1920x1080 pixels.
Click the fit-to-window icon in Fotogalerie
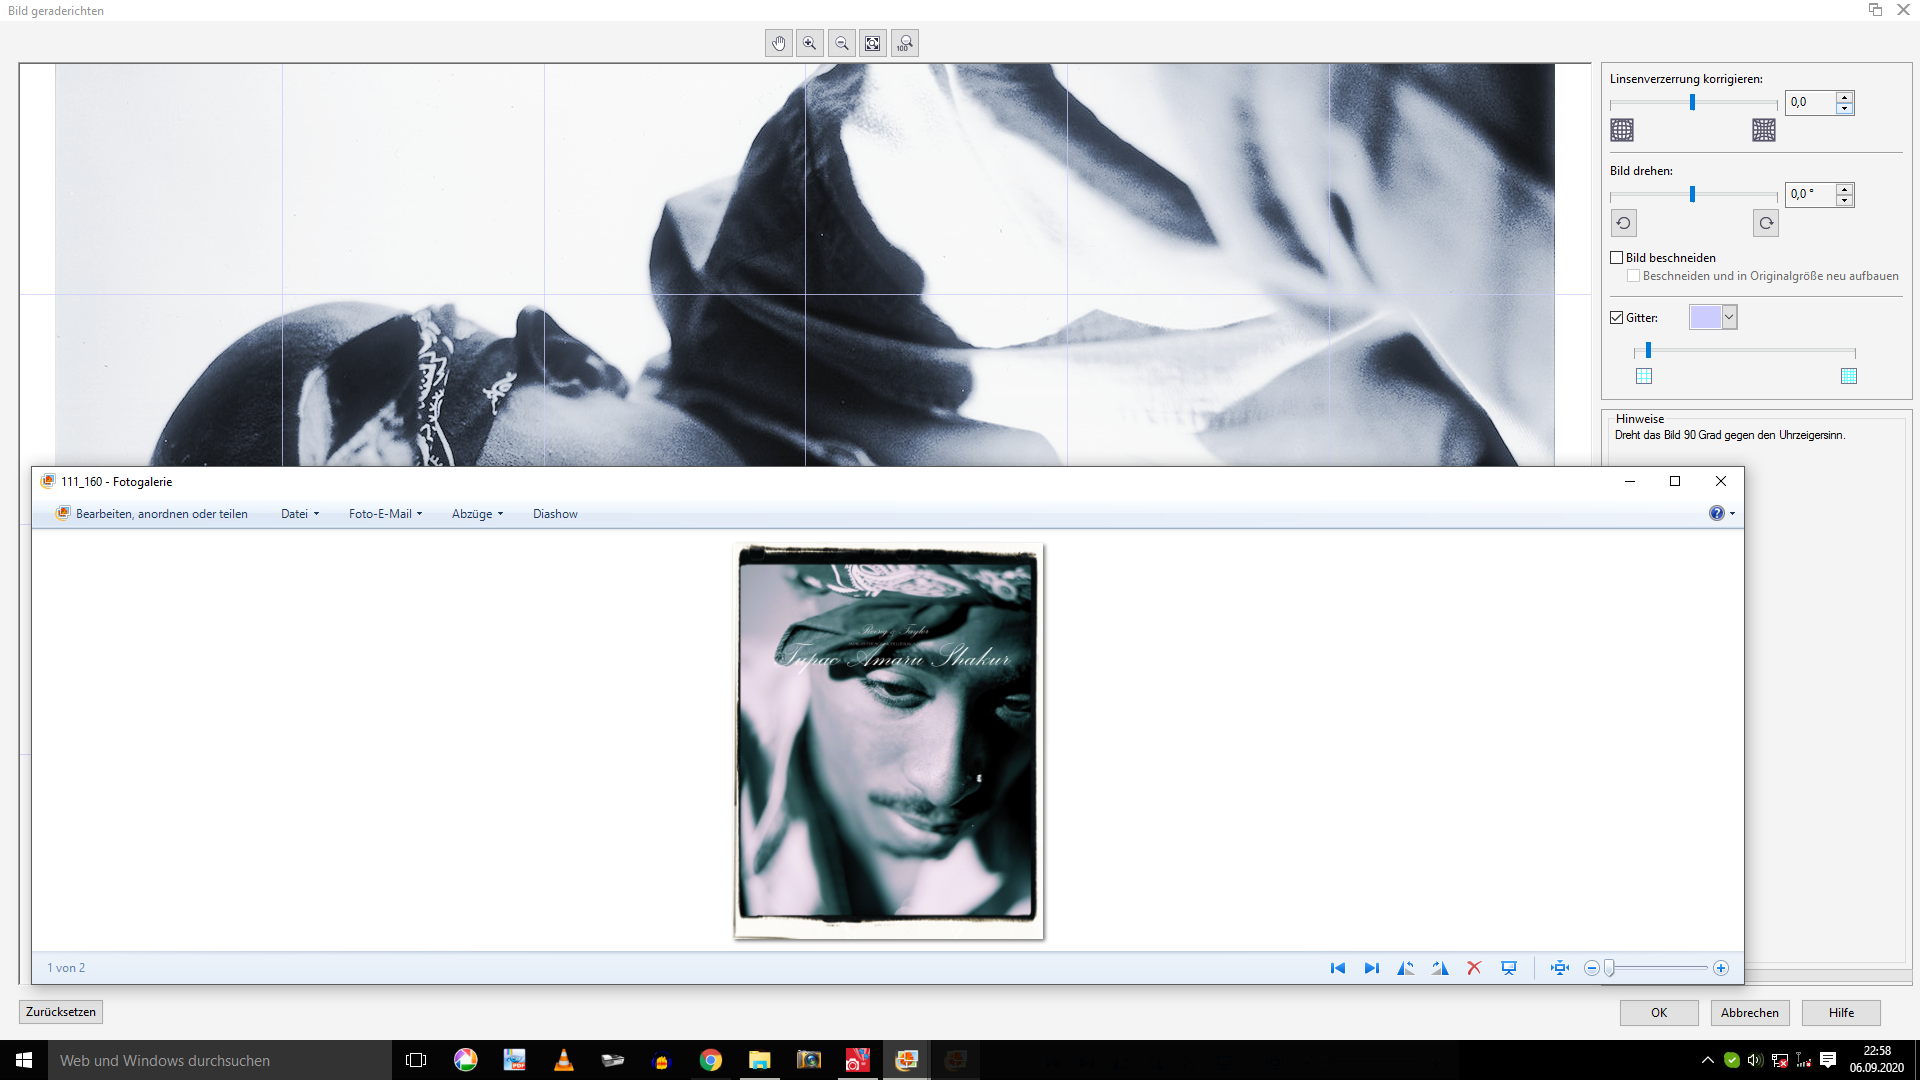tap(1560, 968)
